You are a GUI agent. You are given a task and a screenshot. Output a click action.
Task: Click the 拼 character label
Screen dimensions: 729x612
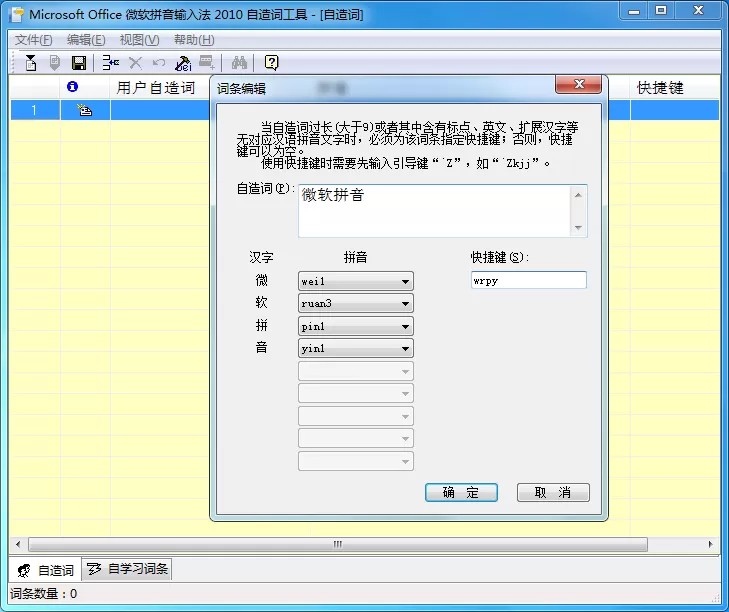pos(261,325)
